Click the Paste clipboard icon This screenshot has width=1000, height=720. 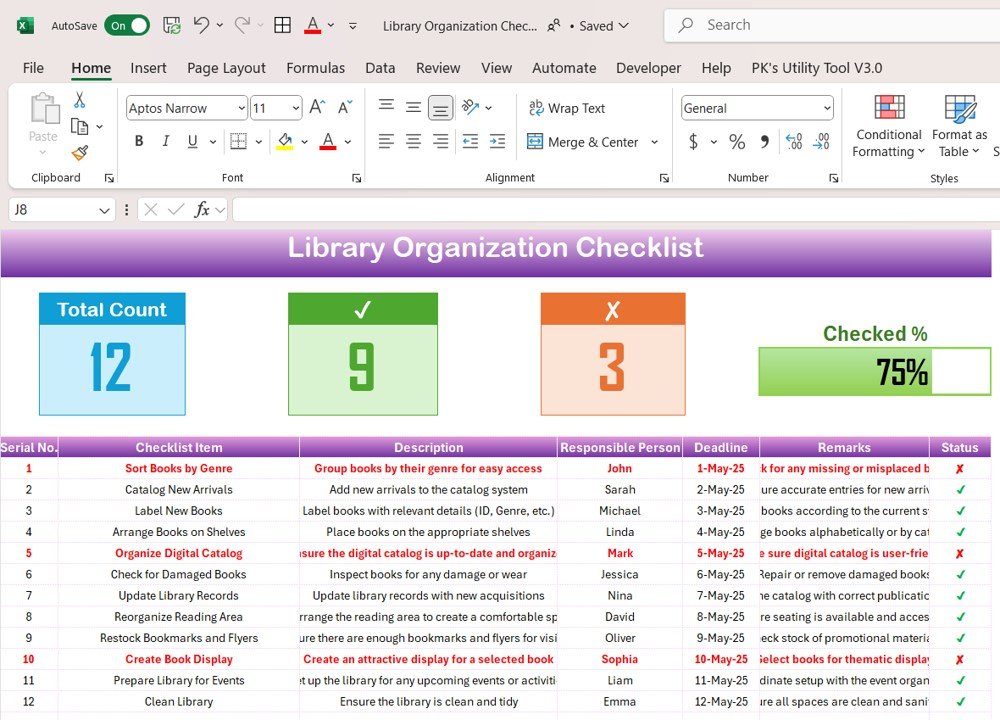(x=43, y=108)
